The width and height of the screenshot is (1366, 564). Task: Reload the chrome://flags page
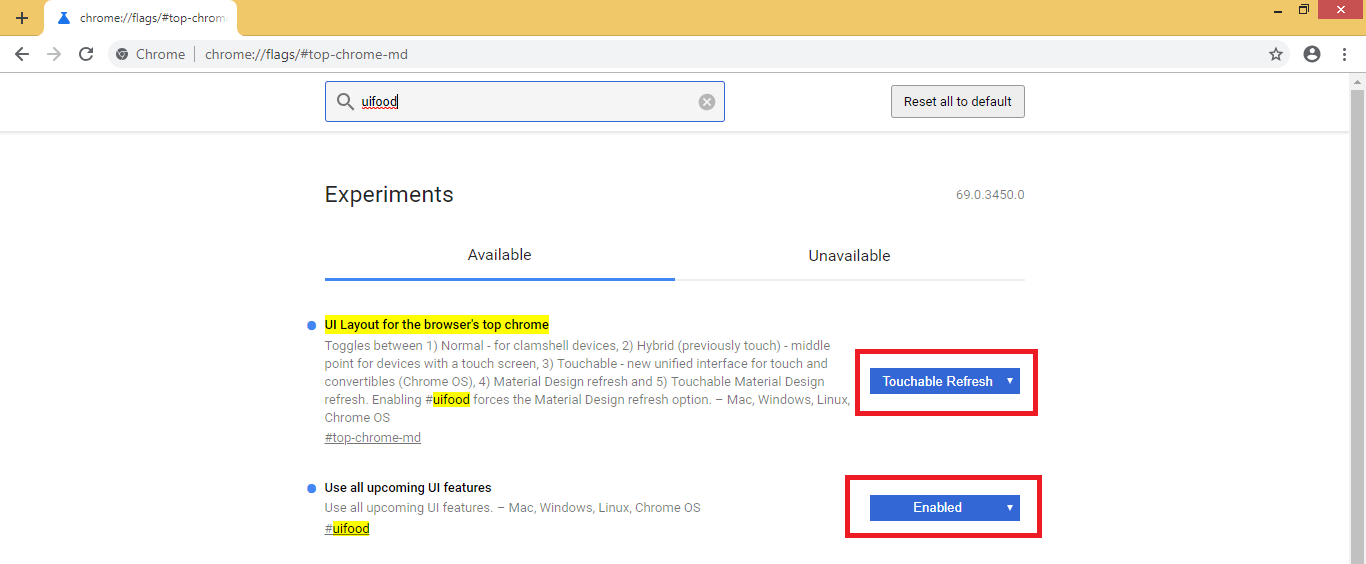pyautogui.click(x=86, y=54)
